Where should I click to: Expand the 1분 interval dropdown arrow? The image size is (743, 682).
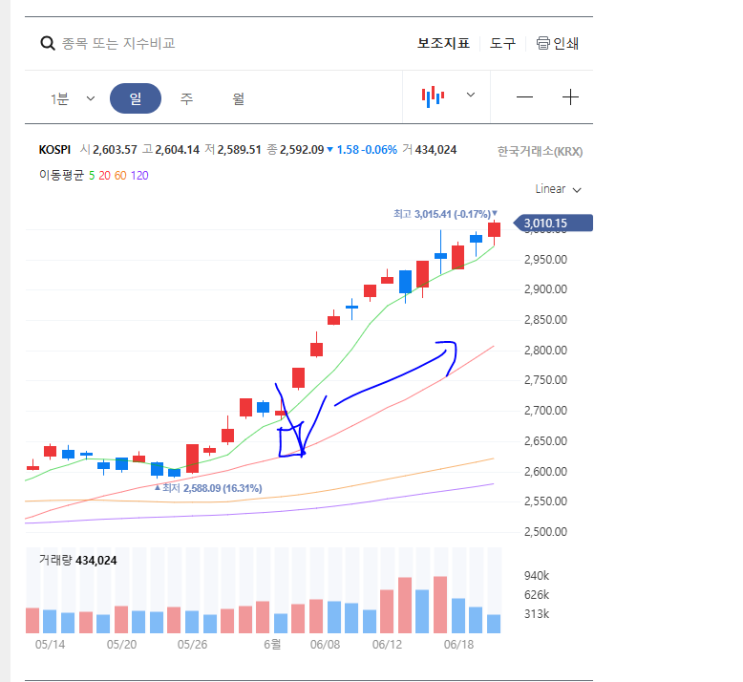tap(91, 99)
